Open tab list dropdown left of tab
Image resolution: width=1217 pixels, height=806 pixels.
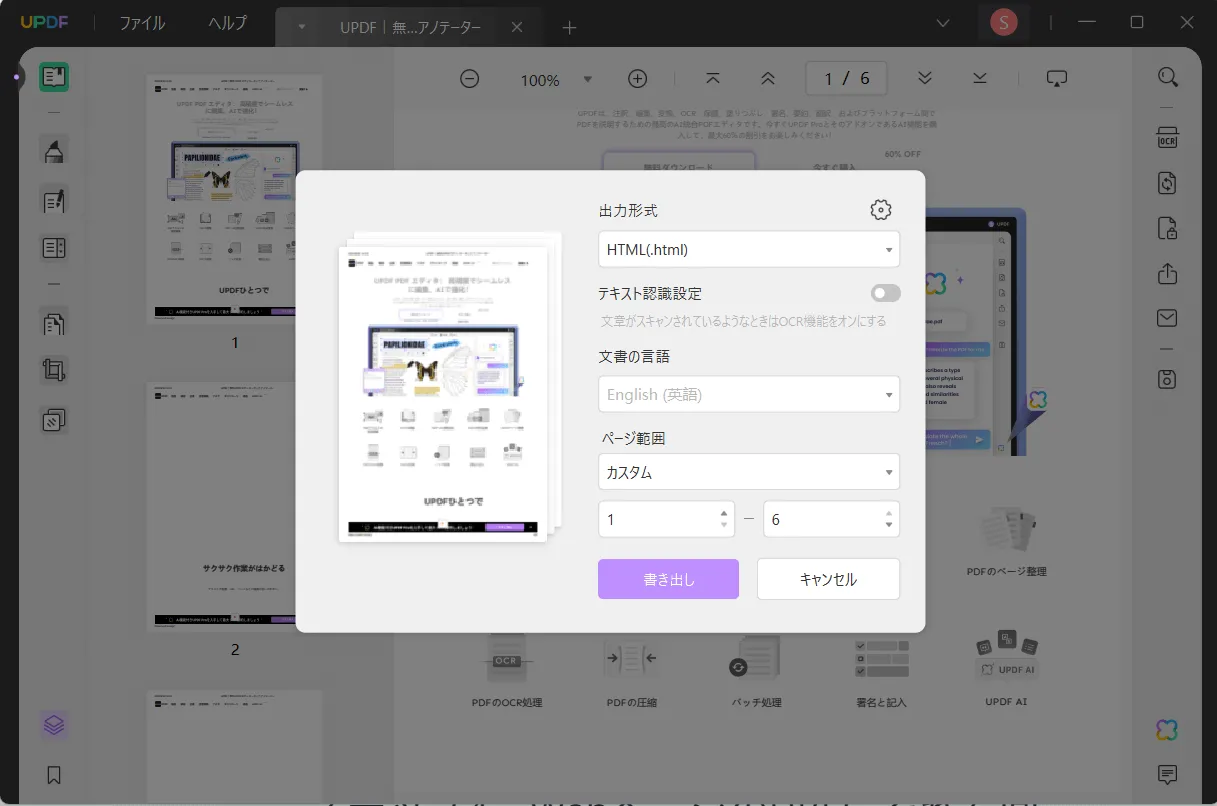[302, 27]
